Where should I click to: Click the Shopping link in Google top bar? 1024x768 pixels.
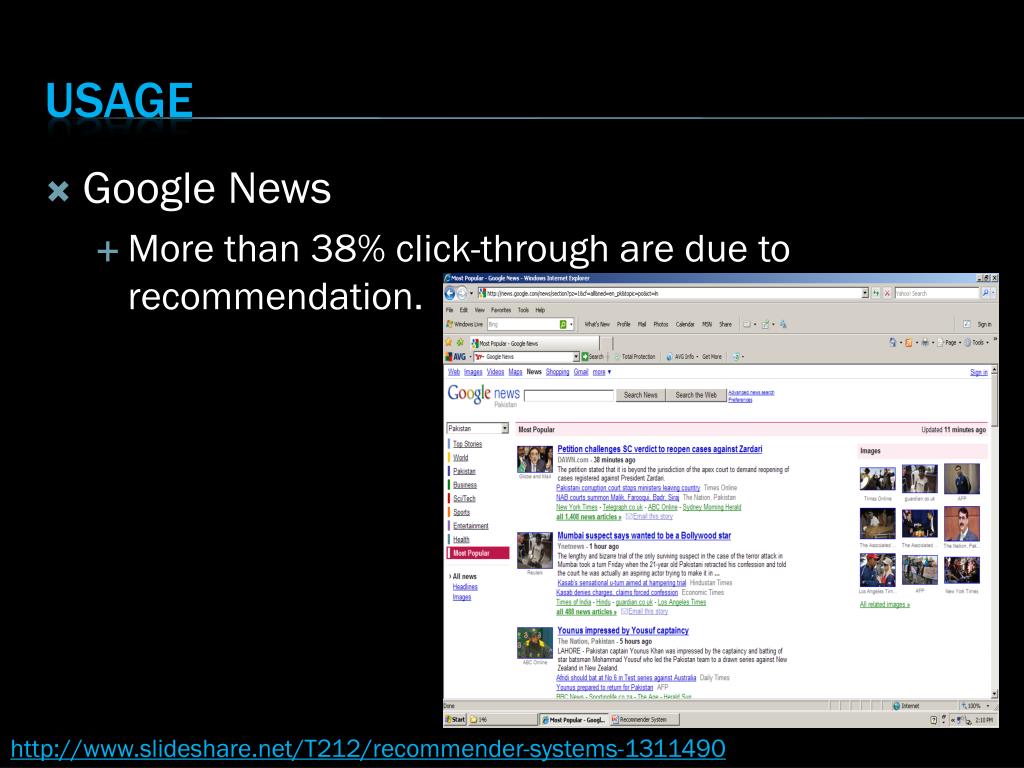pos(558,372)
